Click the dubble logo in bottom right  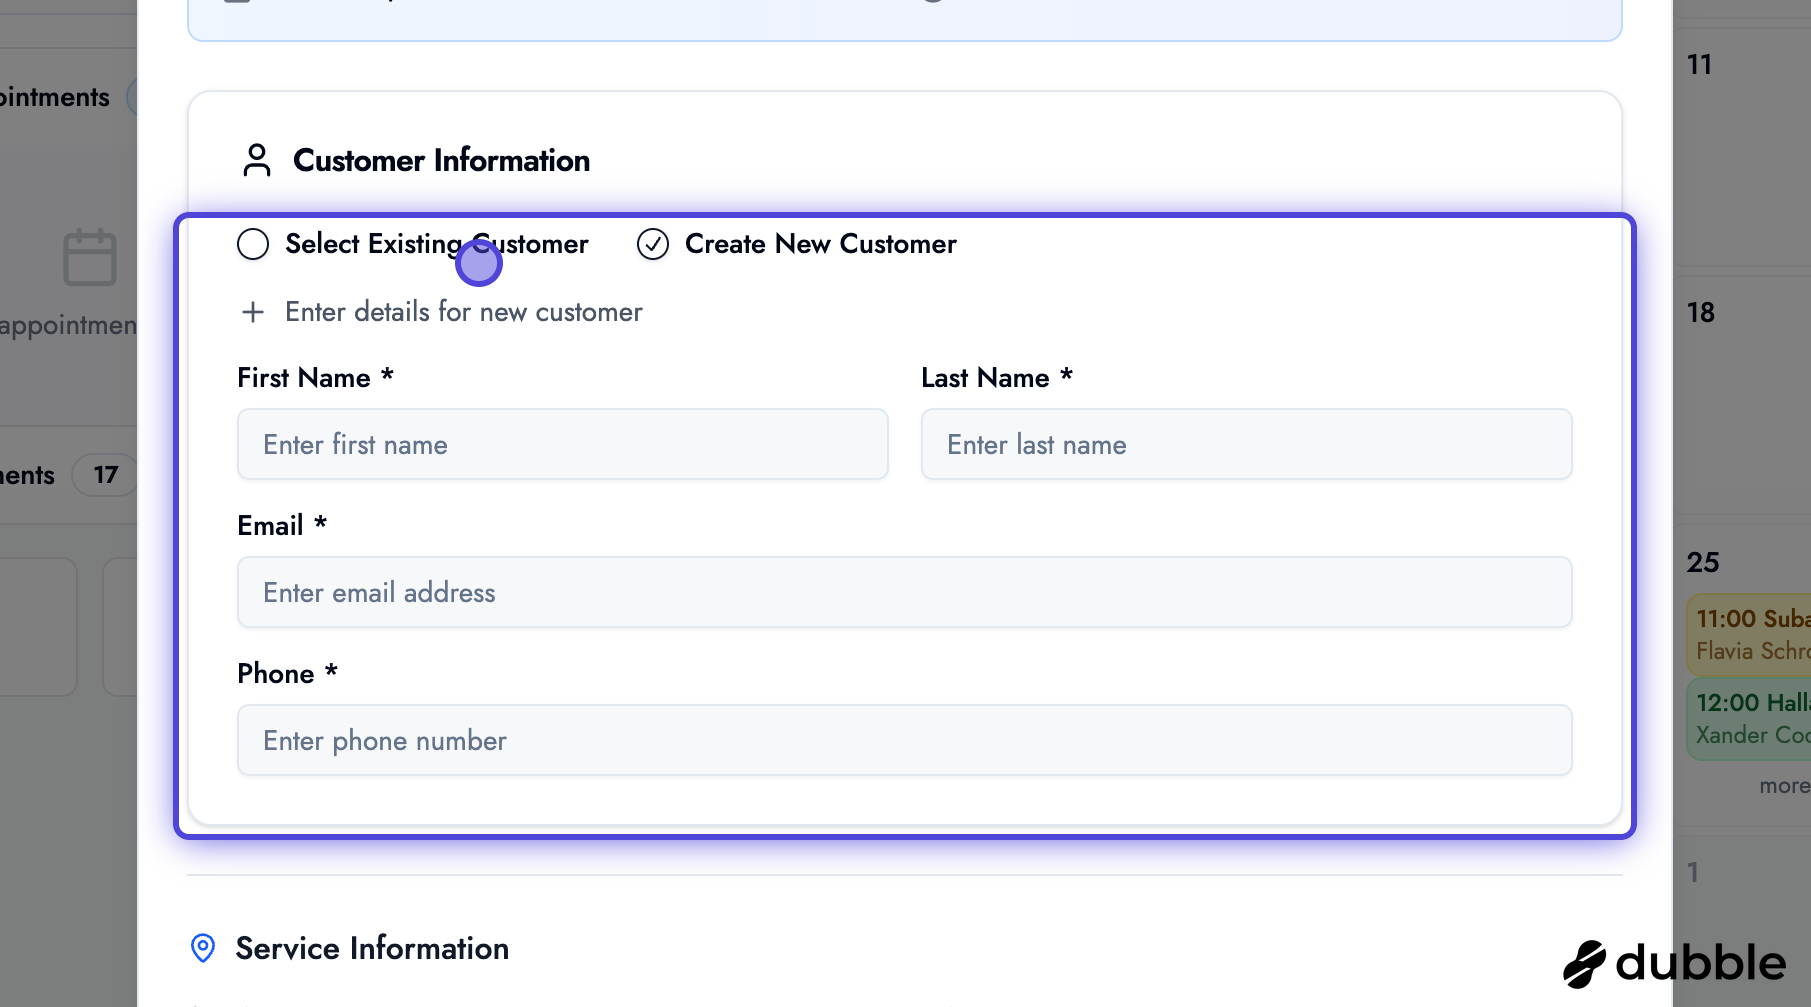click(x=1675, y=963)
